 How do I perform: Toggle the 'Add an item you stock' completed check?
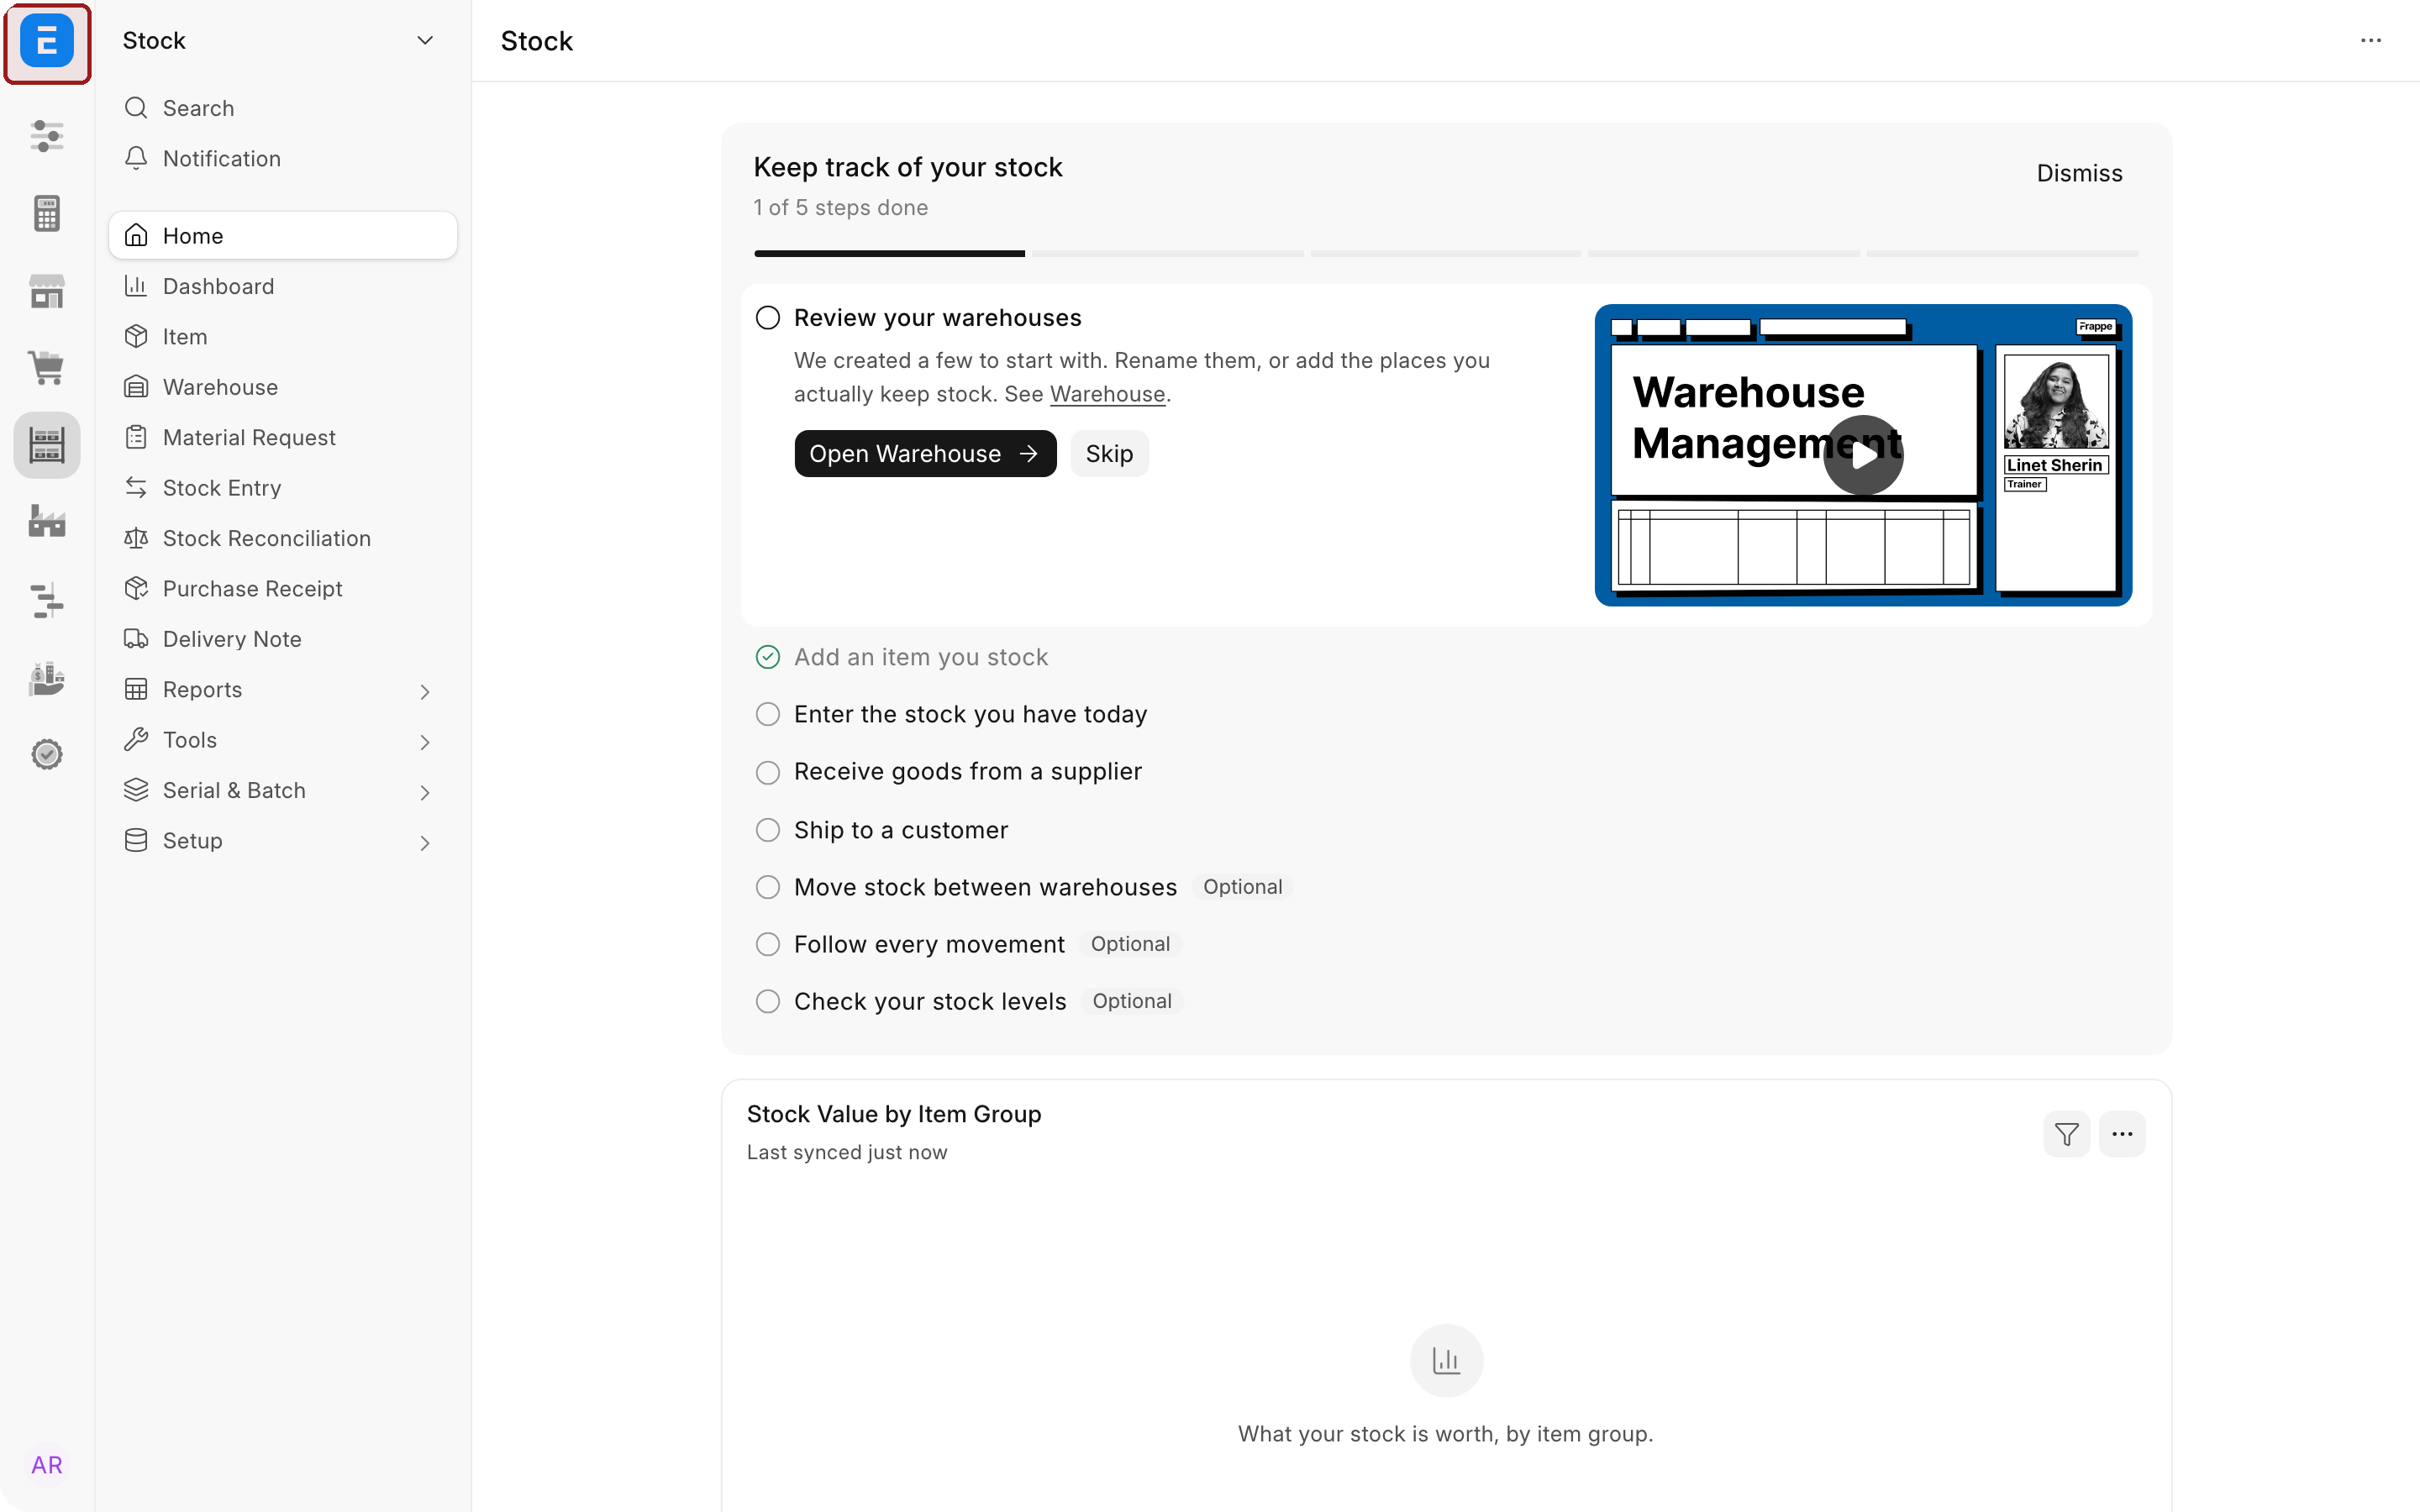coord(767,657)
